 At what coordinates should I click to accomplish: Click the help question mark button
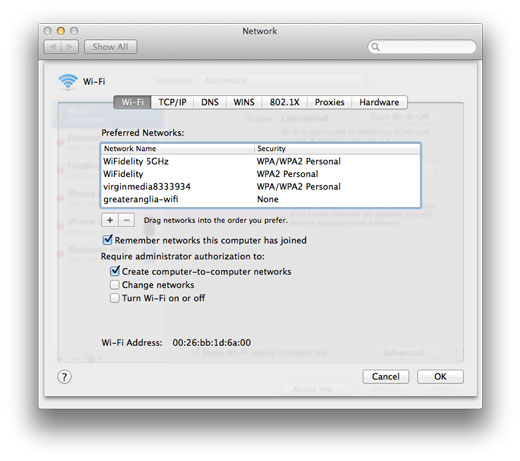[x=64, y=377]
